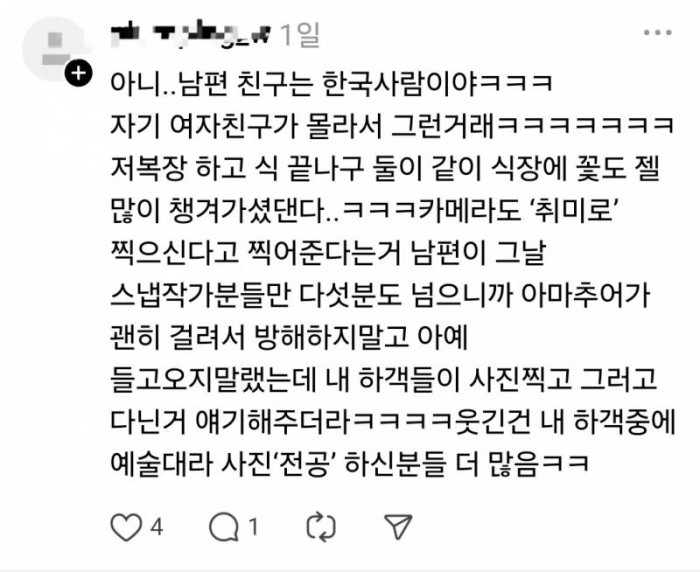Viewport: 700px width, 572px height.
Task: Like the post with the heart icon
Action: [126, 527]
